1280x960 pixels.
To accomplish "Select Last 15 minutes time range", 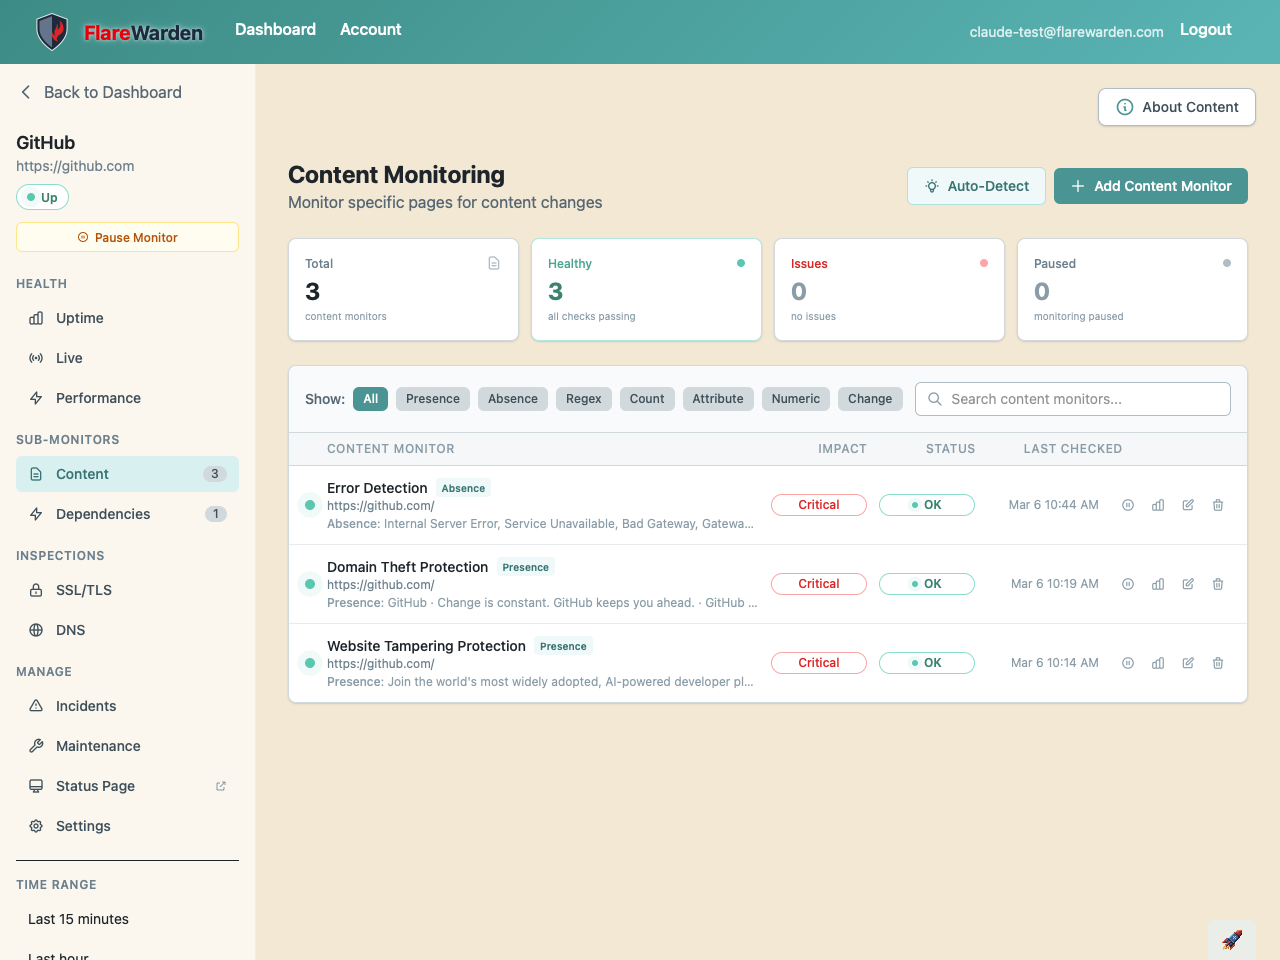I will [78, 919].
